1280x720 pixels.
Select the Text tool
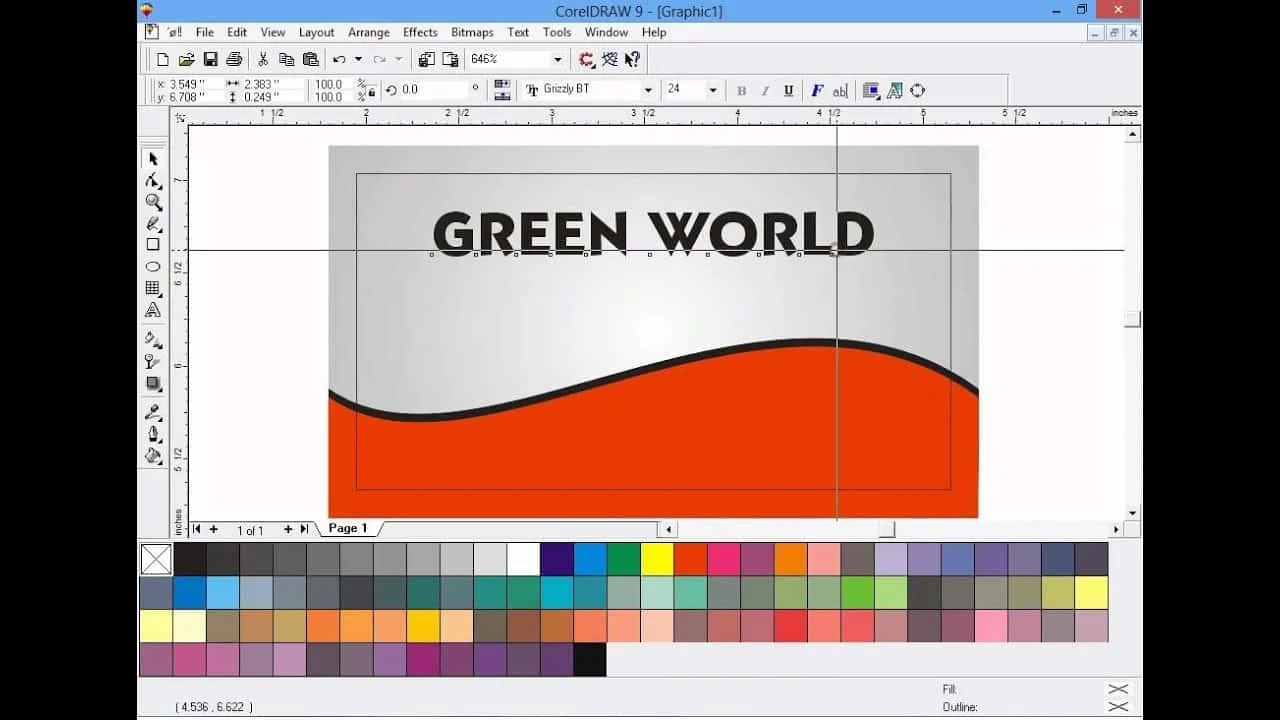click(153, 310)
